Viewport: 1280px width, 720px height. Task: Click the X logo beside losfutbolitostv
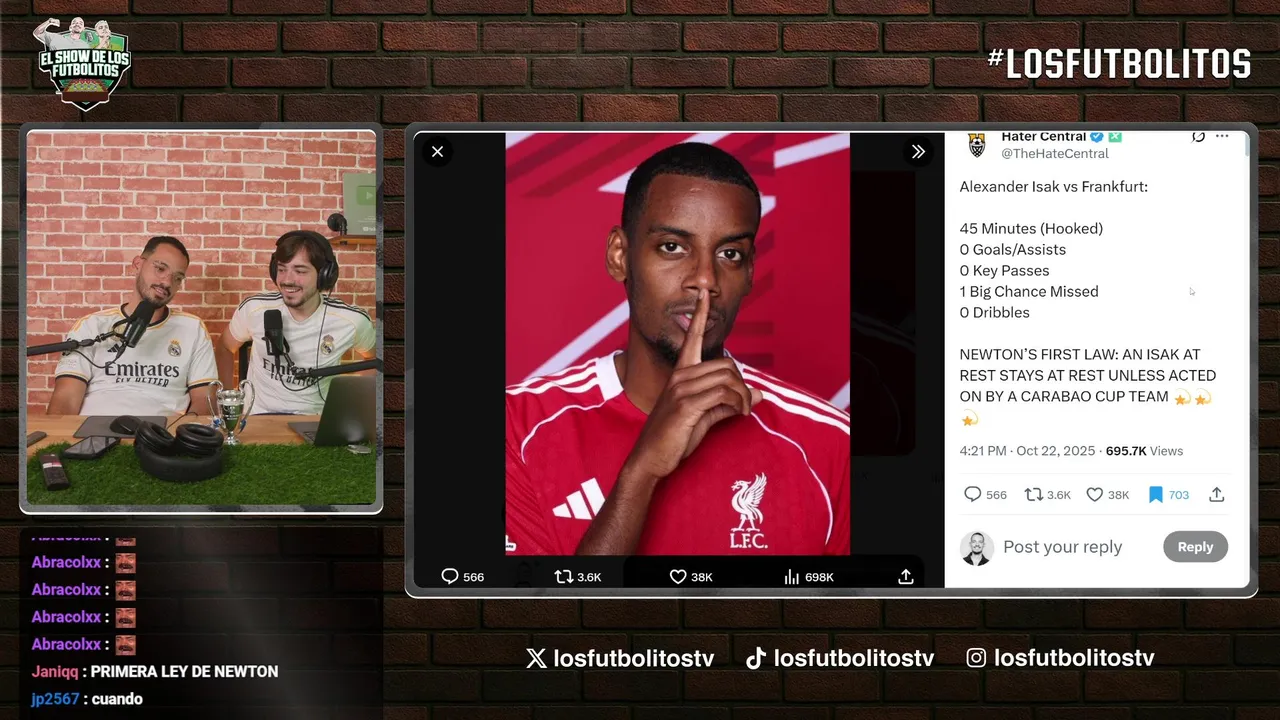pyautogui.click(x=536, y=658)
